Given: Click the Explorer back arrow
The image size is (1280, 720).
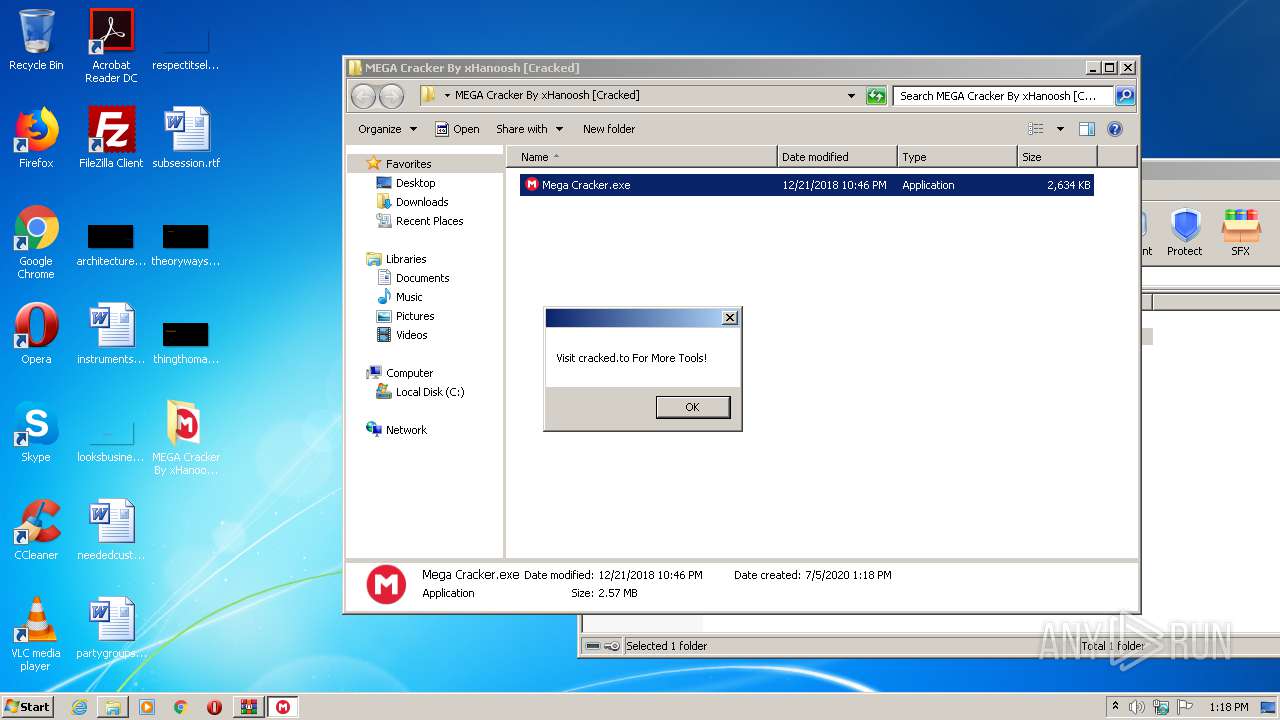Looking at the screenshot, I should coord(363,96).
